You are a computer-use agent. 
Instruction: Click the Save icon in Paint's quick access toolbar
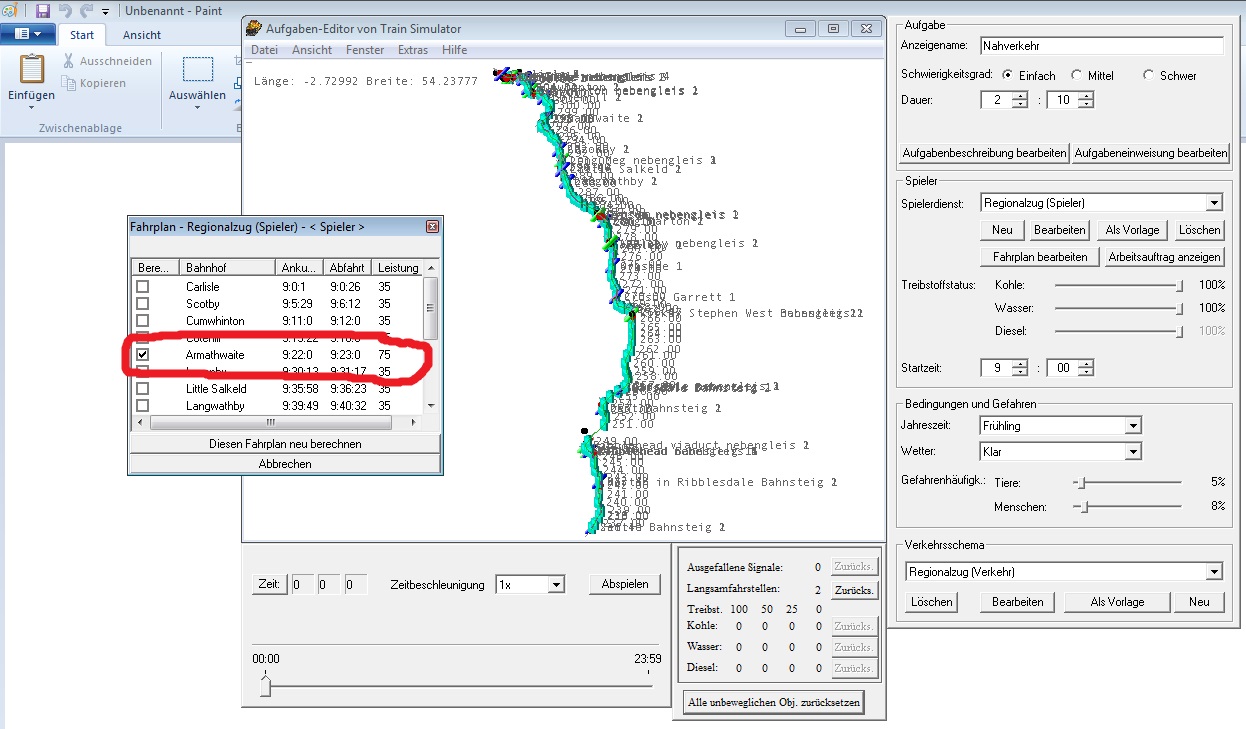pos(43,11)
